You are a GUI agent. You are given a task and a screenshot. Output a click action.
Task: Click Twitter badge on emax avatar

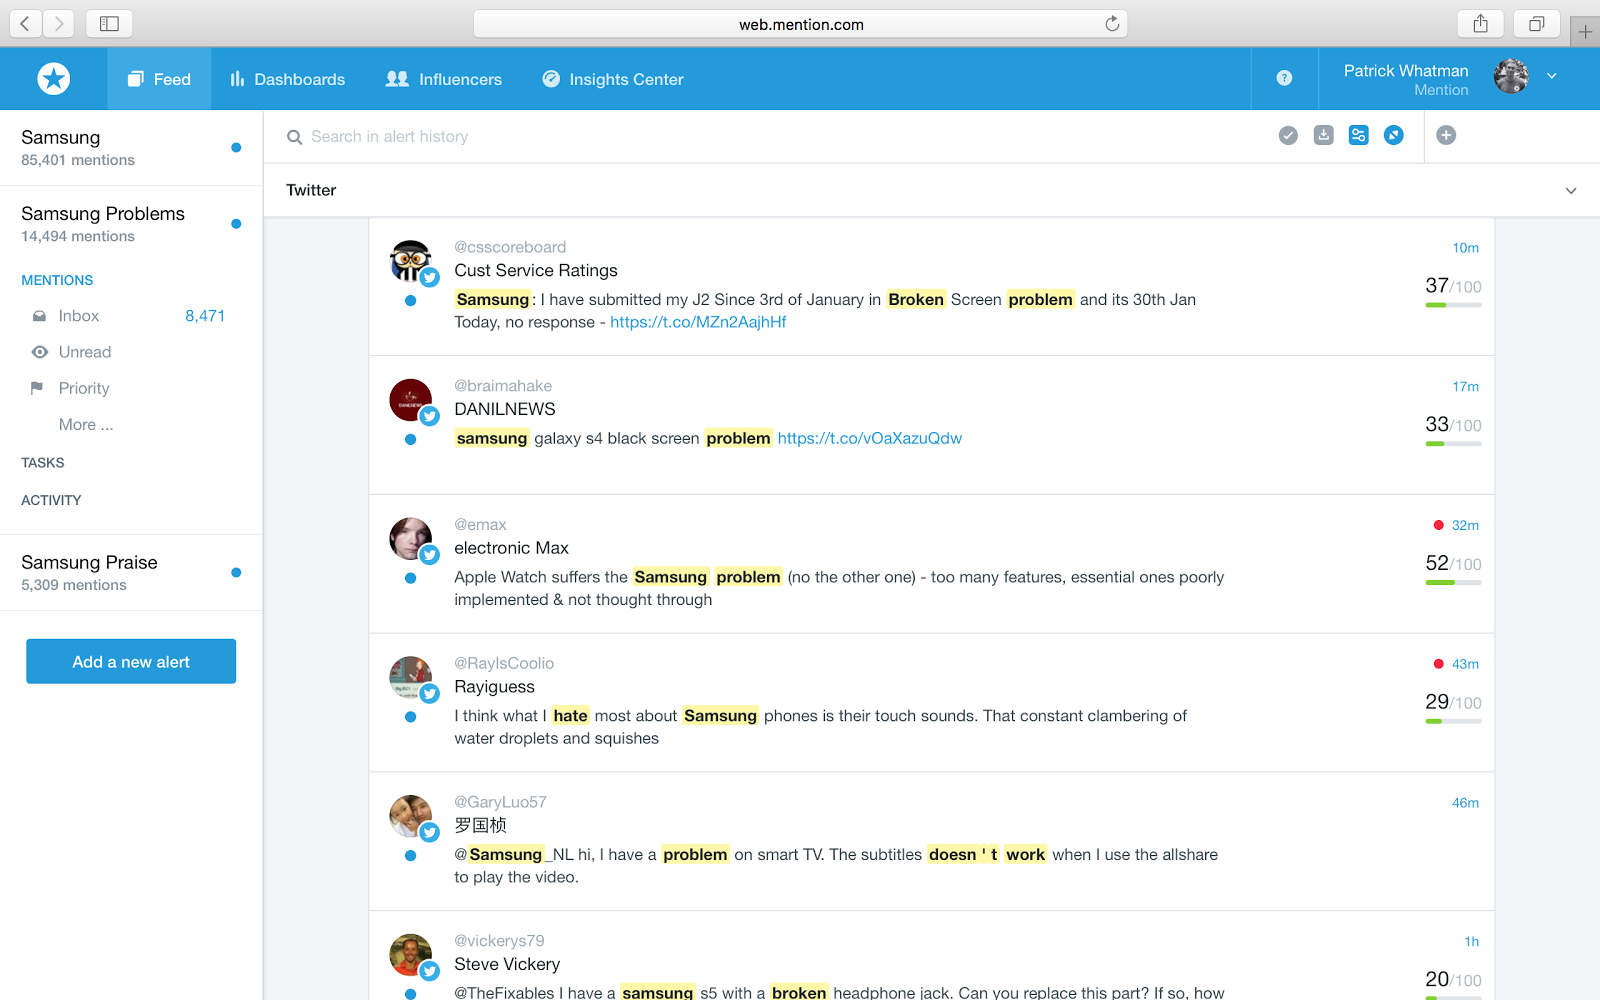click(430, 555)
